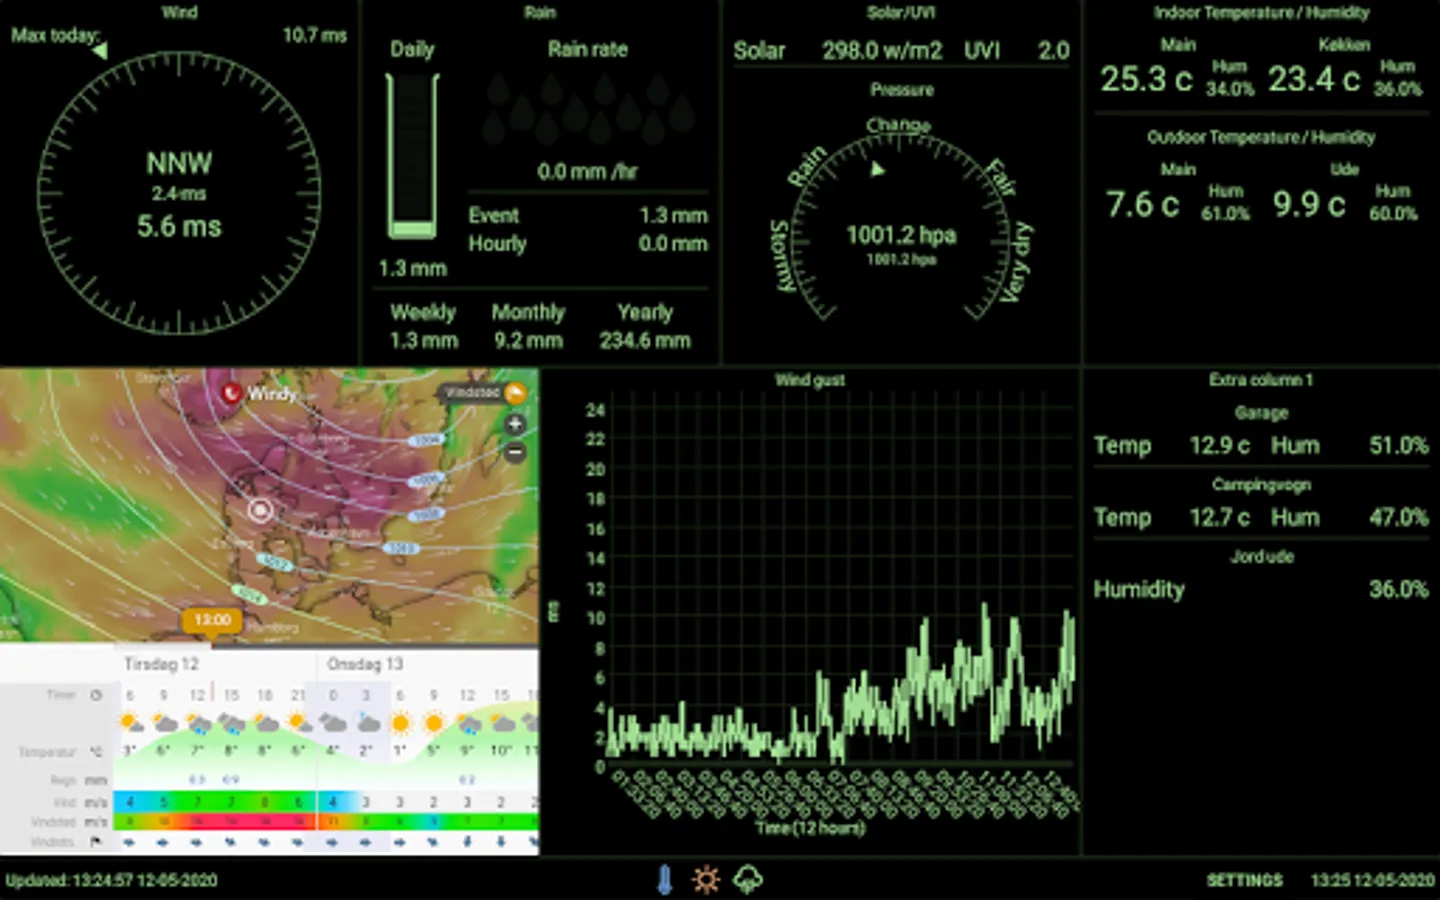Click the 5.6 ms wind speed value

[179, 227]
